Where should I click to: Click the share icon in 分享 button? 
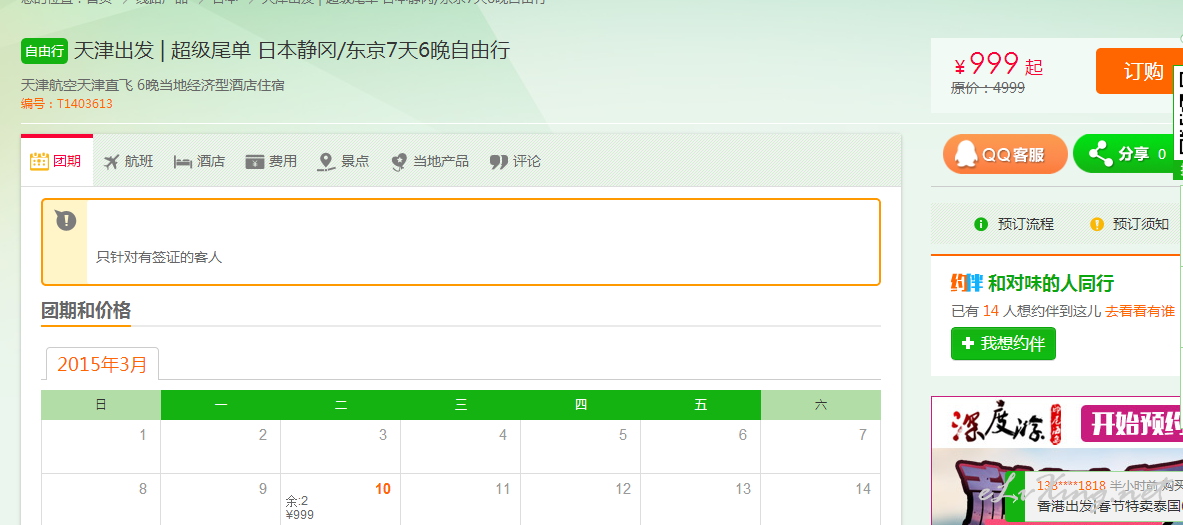1100,154
